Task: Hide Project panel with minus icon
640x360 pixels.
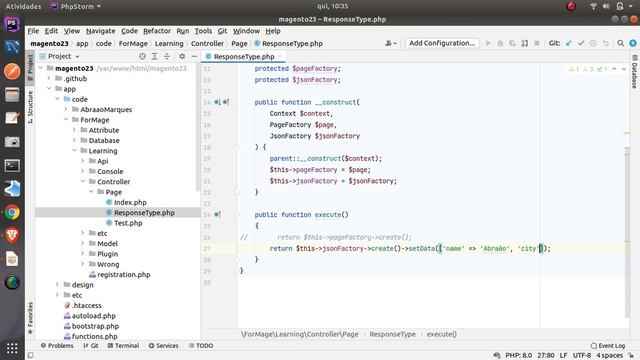Action: tap(194, 56)
